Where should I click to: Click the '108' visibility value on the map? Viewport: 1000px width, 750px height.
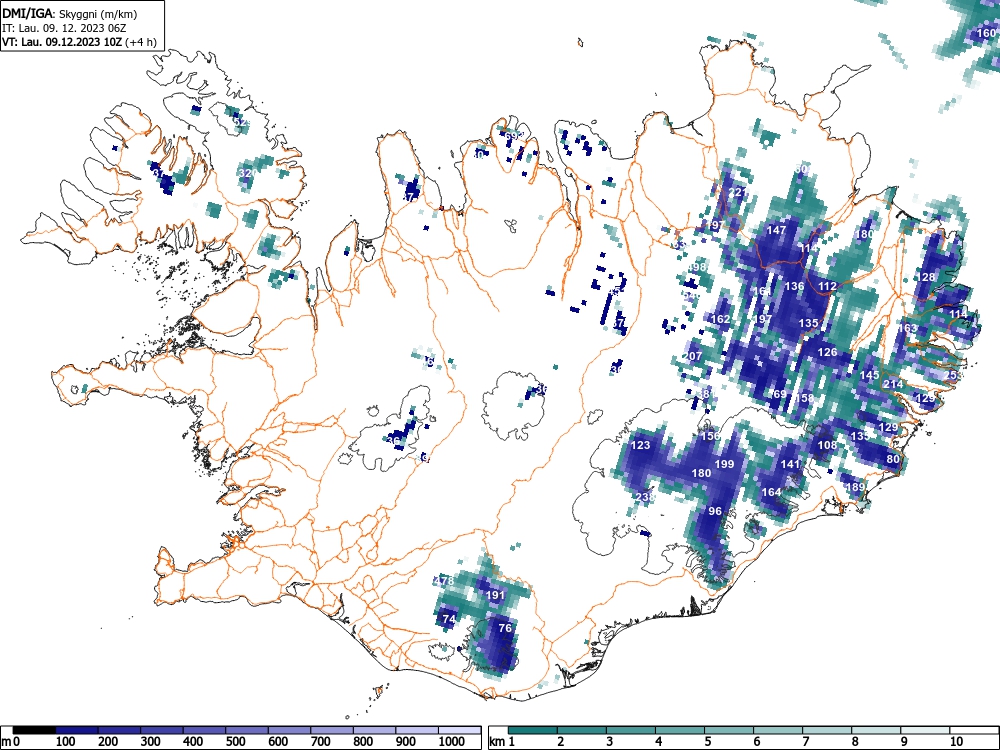pos(827,445)
